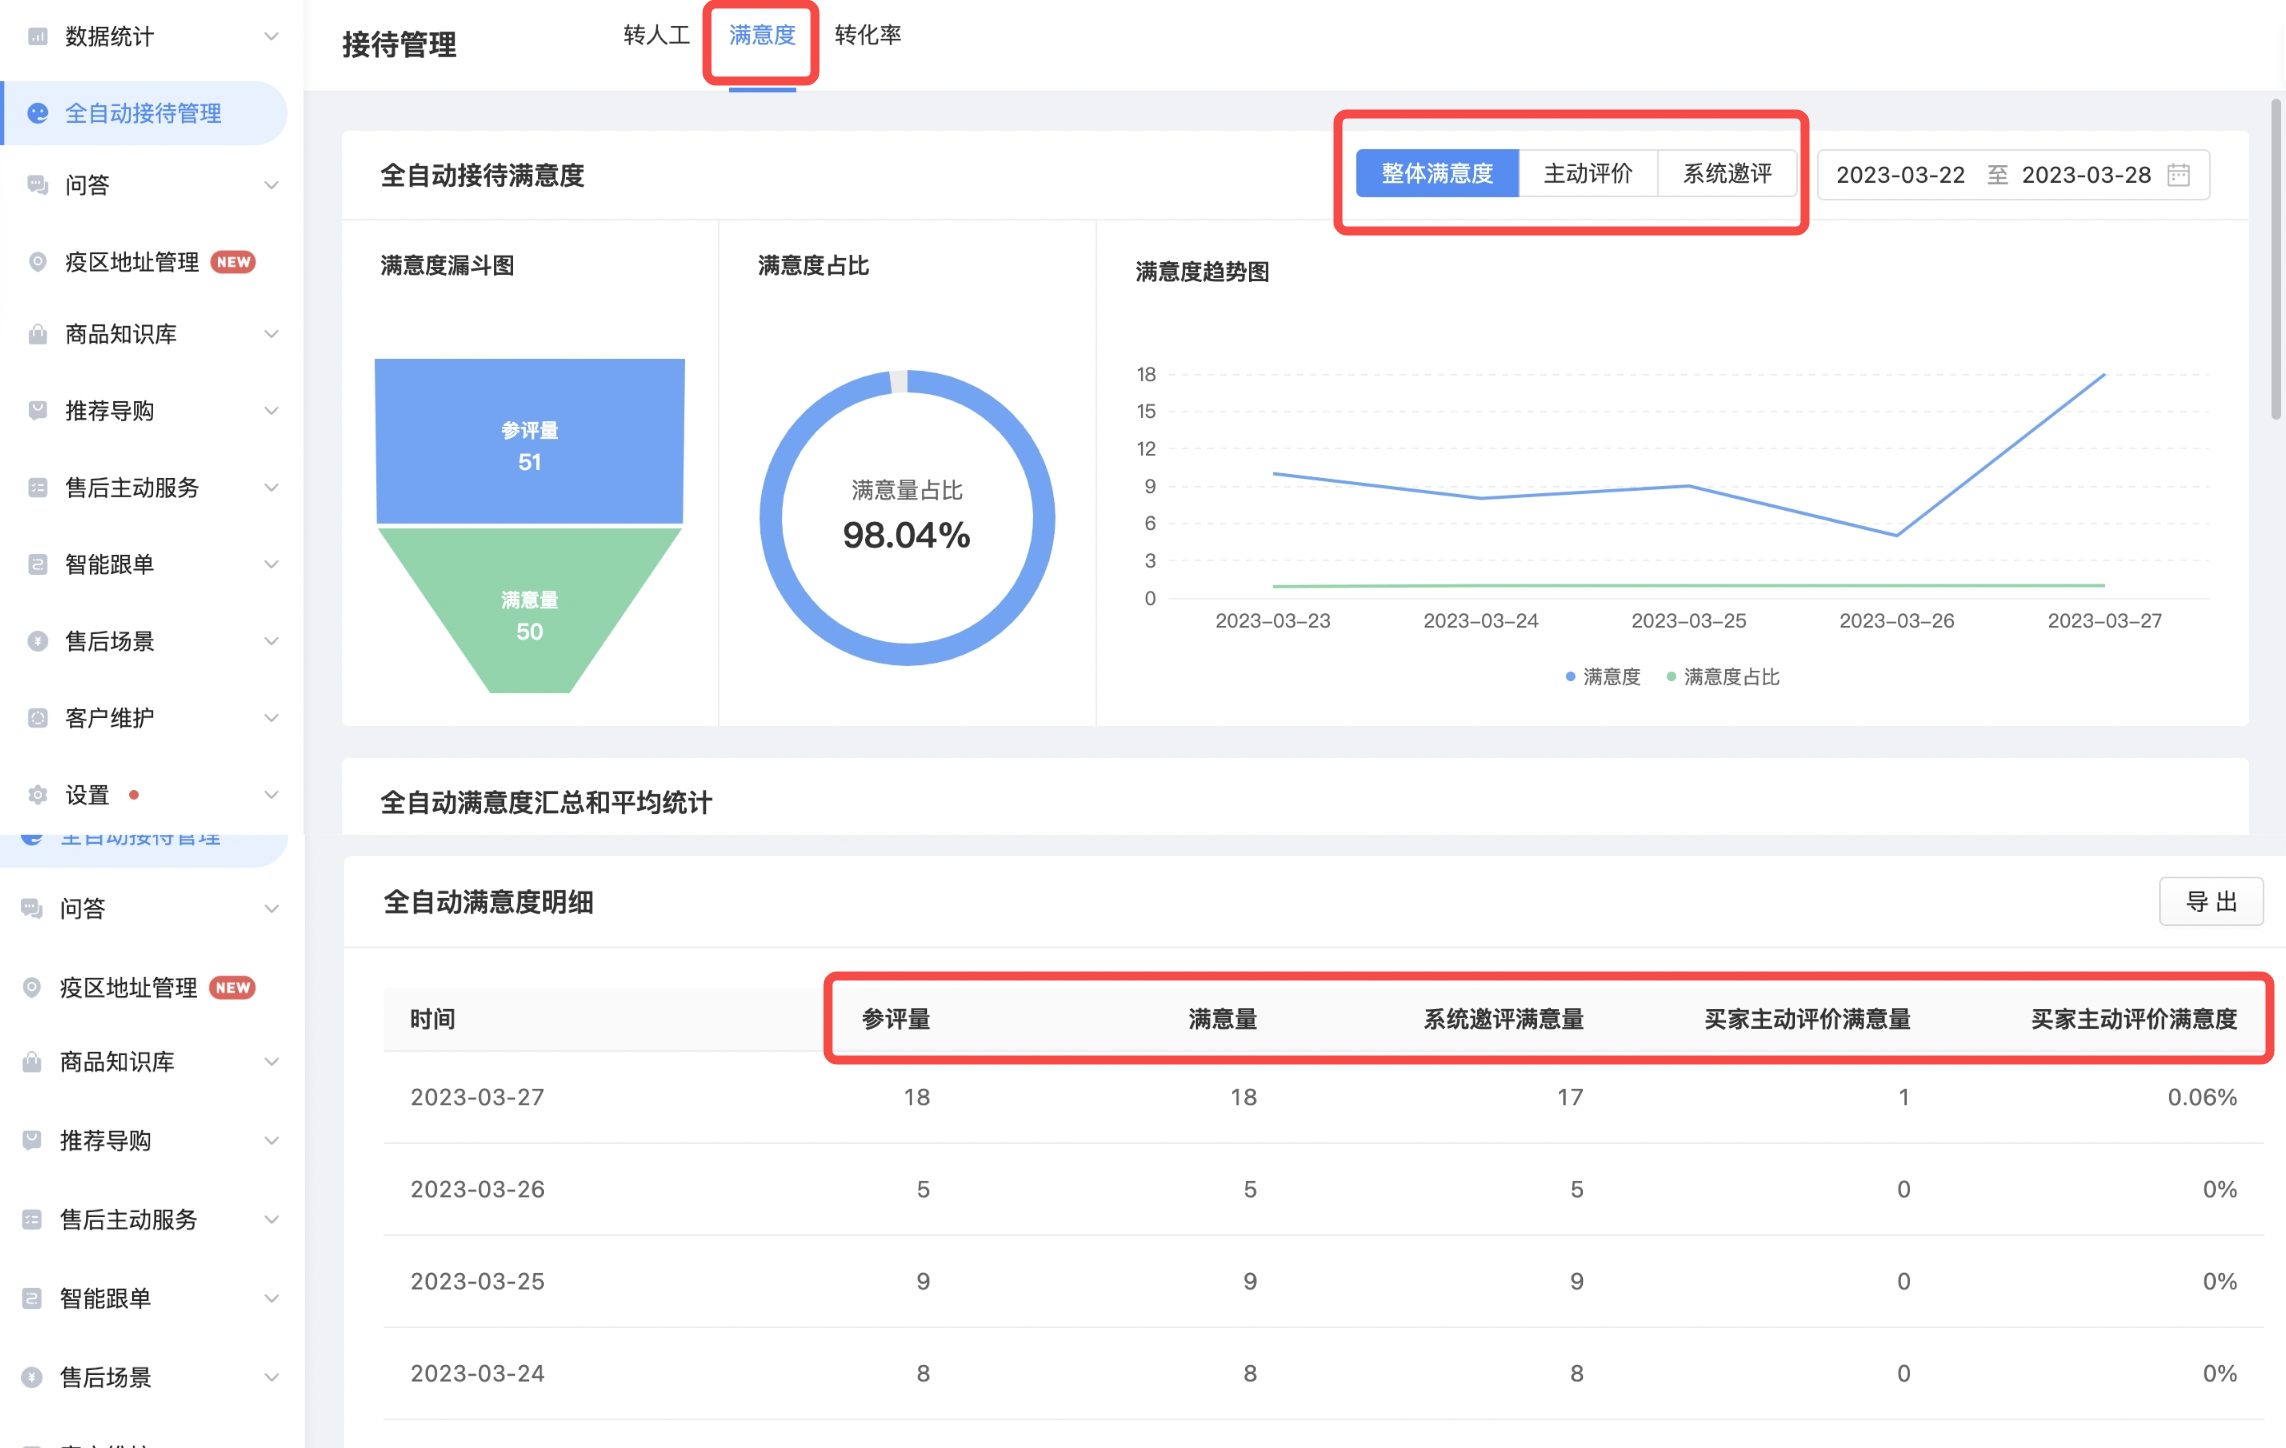2286x1448 pixels.
Task: Click the icon beside the lower 售后主动服务 entry
Action: click(32, 1219)
